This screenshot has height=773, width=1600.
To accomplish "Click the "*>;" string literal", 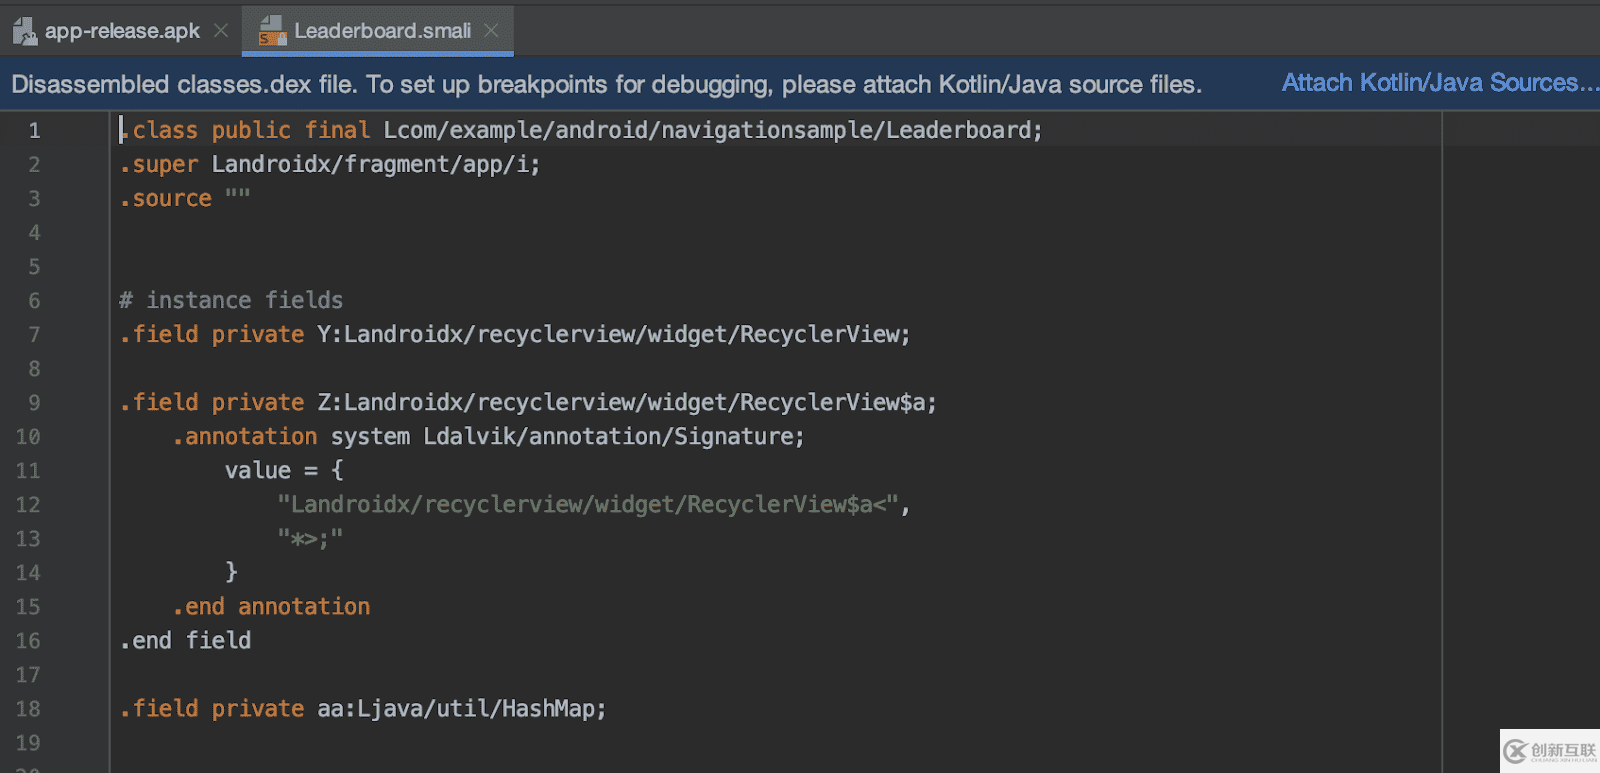I will [310, 538].
